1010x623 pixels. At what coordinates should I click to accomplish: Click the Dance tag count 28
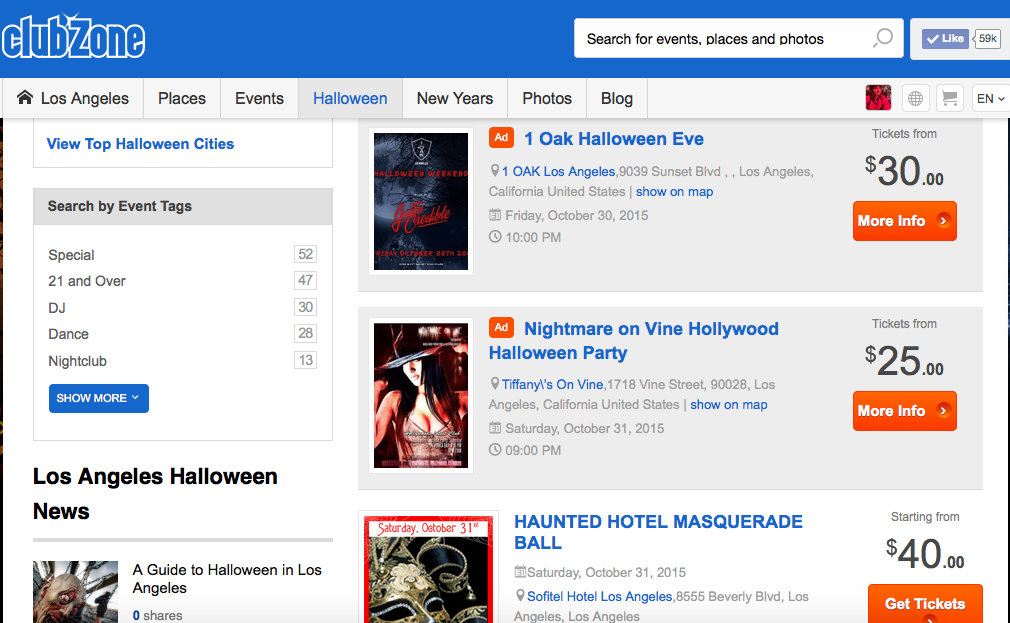point(305,333)
